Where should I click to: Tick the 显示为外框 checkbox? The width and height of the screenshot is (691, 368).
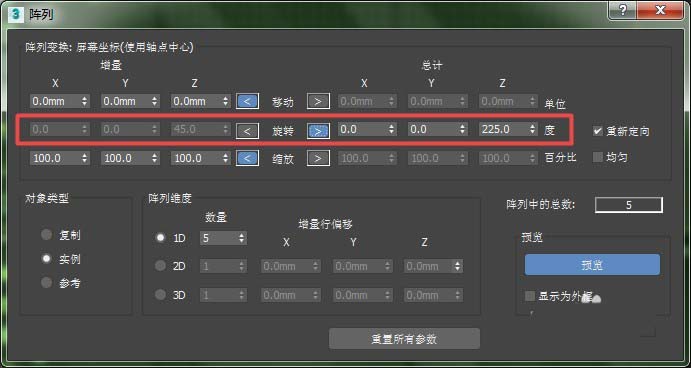(x=530, y=296)
